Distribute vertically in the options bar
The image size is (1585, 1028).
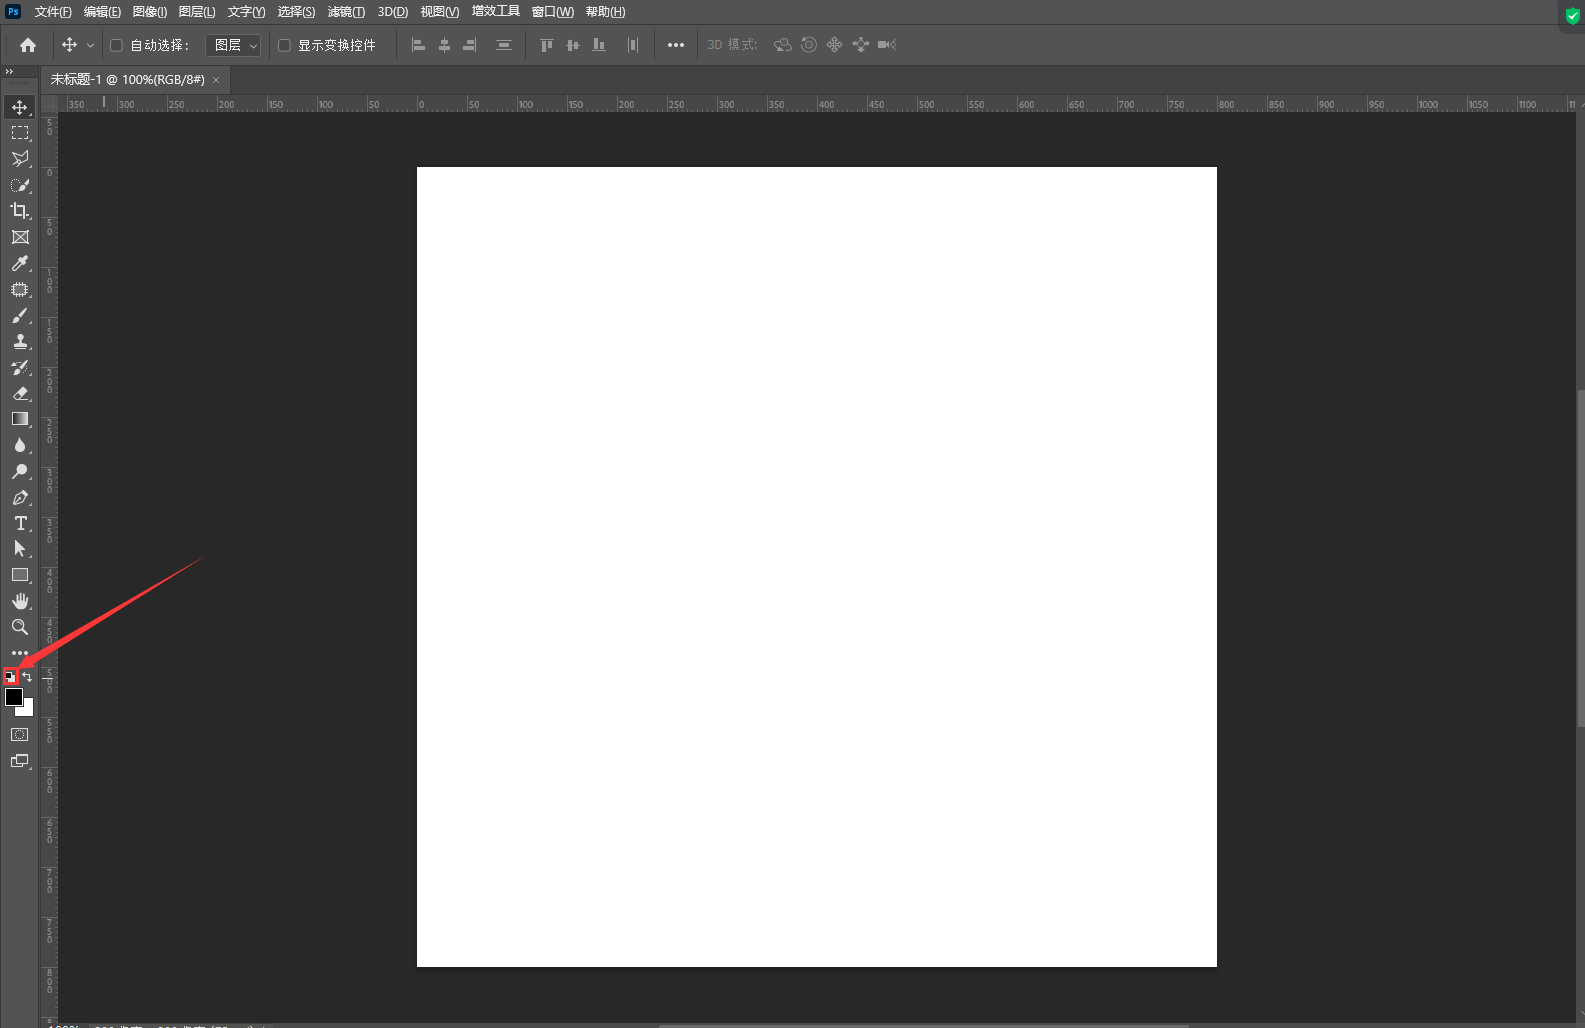click(504, 45)
